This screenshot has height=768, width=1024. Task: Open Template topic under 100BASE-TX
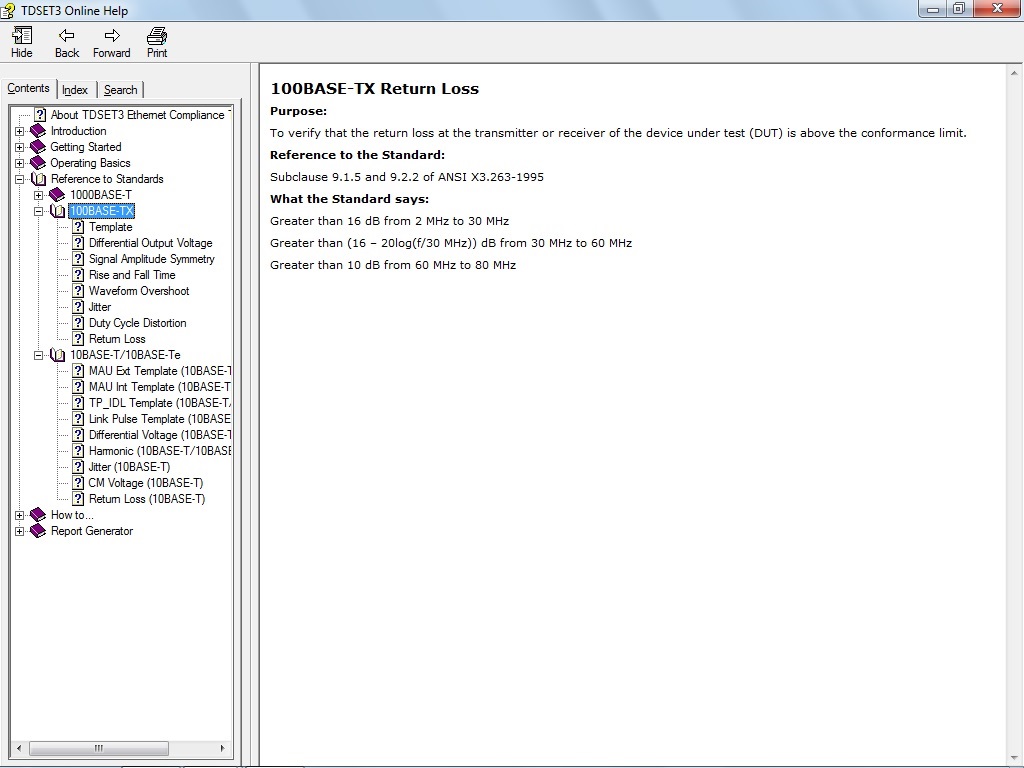point(110,227)
